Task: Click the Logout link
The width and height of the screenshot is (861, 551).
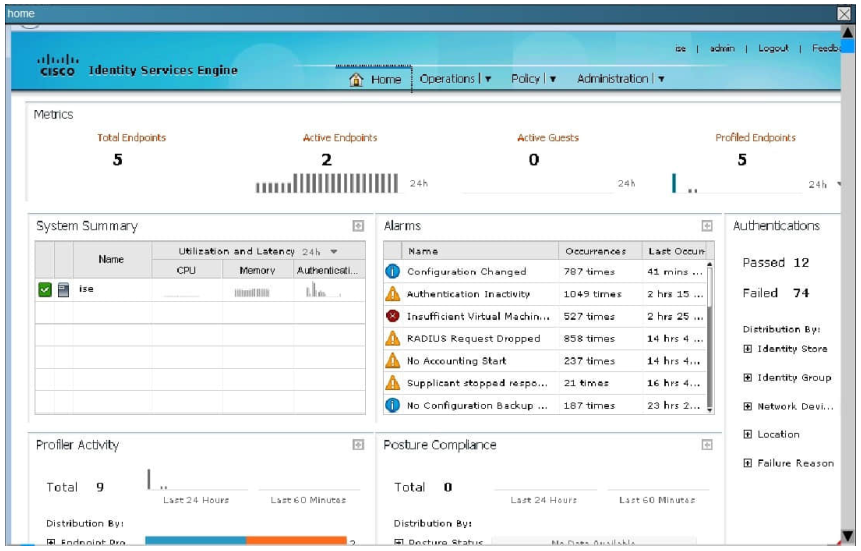Action: pyautogui.click(x=773, y=48)
